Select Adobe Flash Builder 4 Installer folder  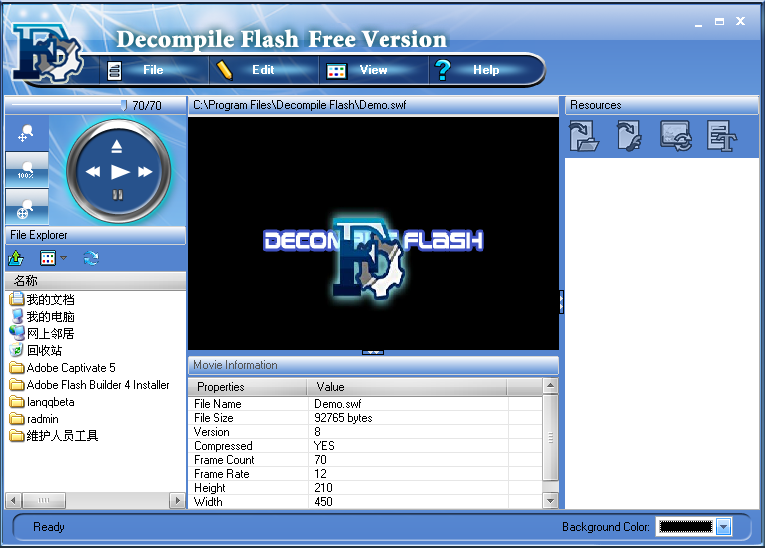click(89, 385)
